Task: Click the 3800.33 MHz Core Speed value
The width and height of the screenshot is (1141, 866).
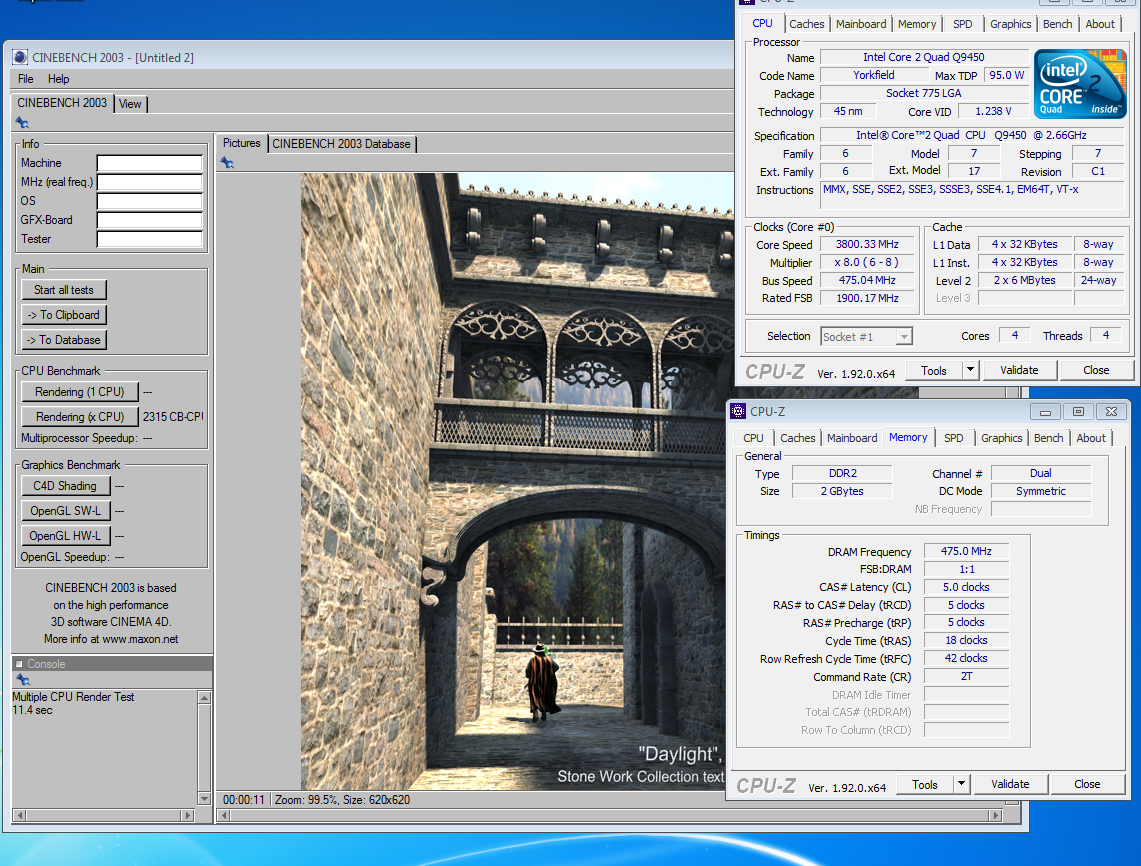Action: [x=867, y=245]
